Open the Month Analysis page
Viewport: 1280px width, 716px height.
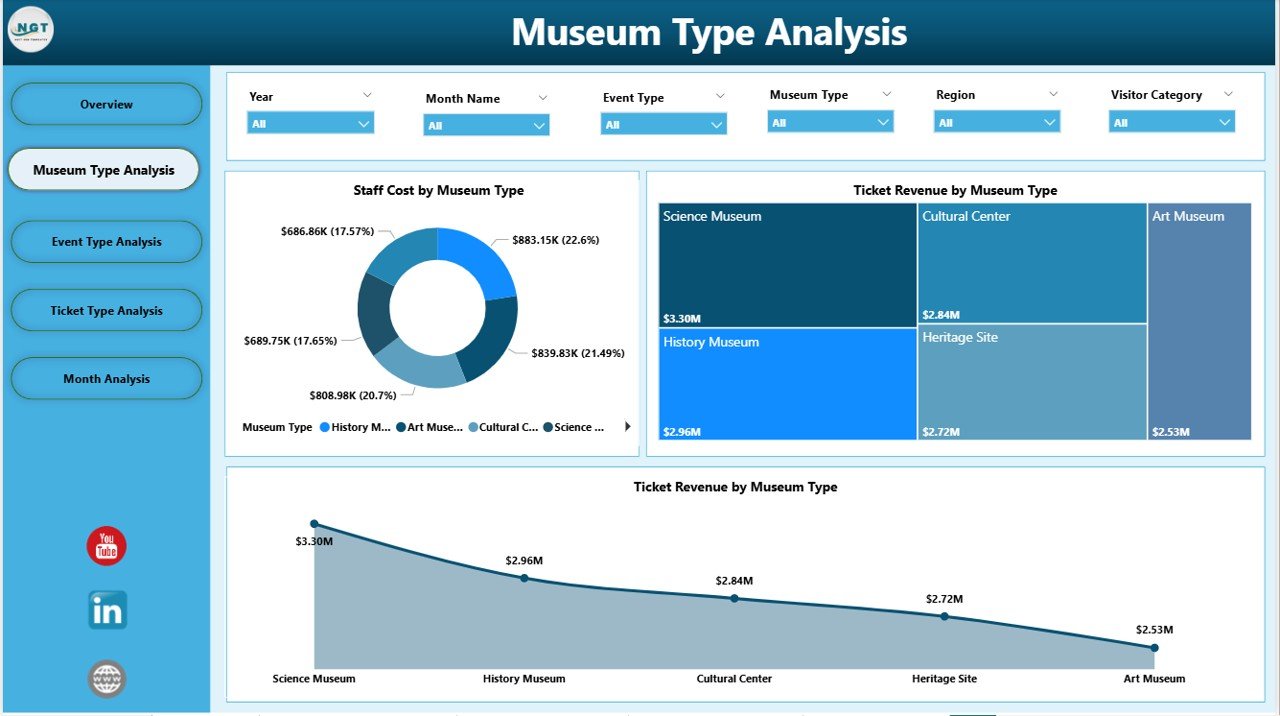[x=106, y=378]
